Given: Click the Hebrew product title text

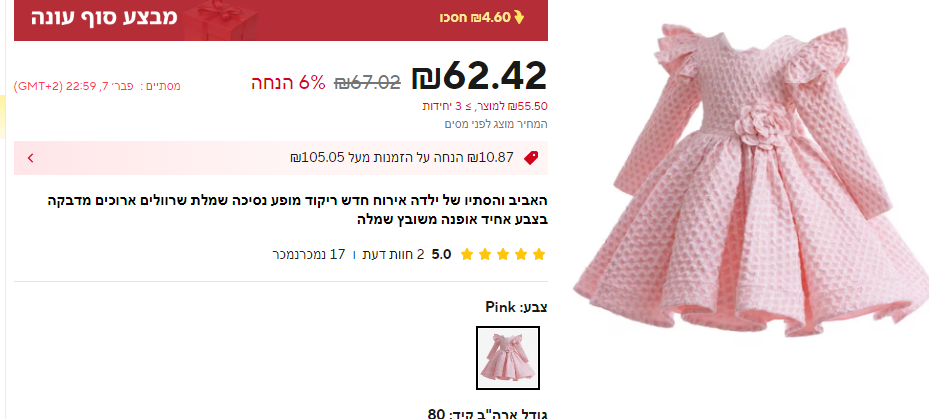Looking at the screenshot, I should [x=297, y=210].
